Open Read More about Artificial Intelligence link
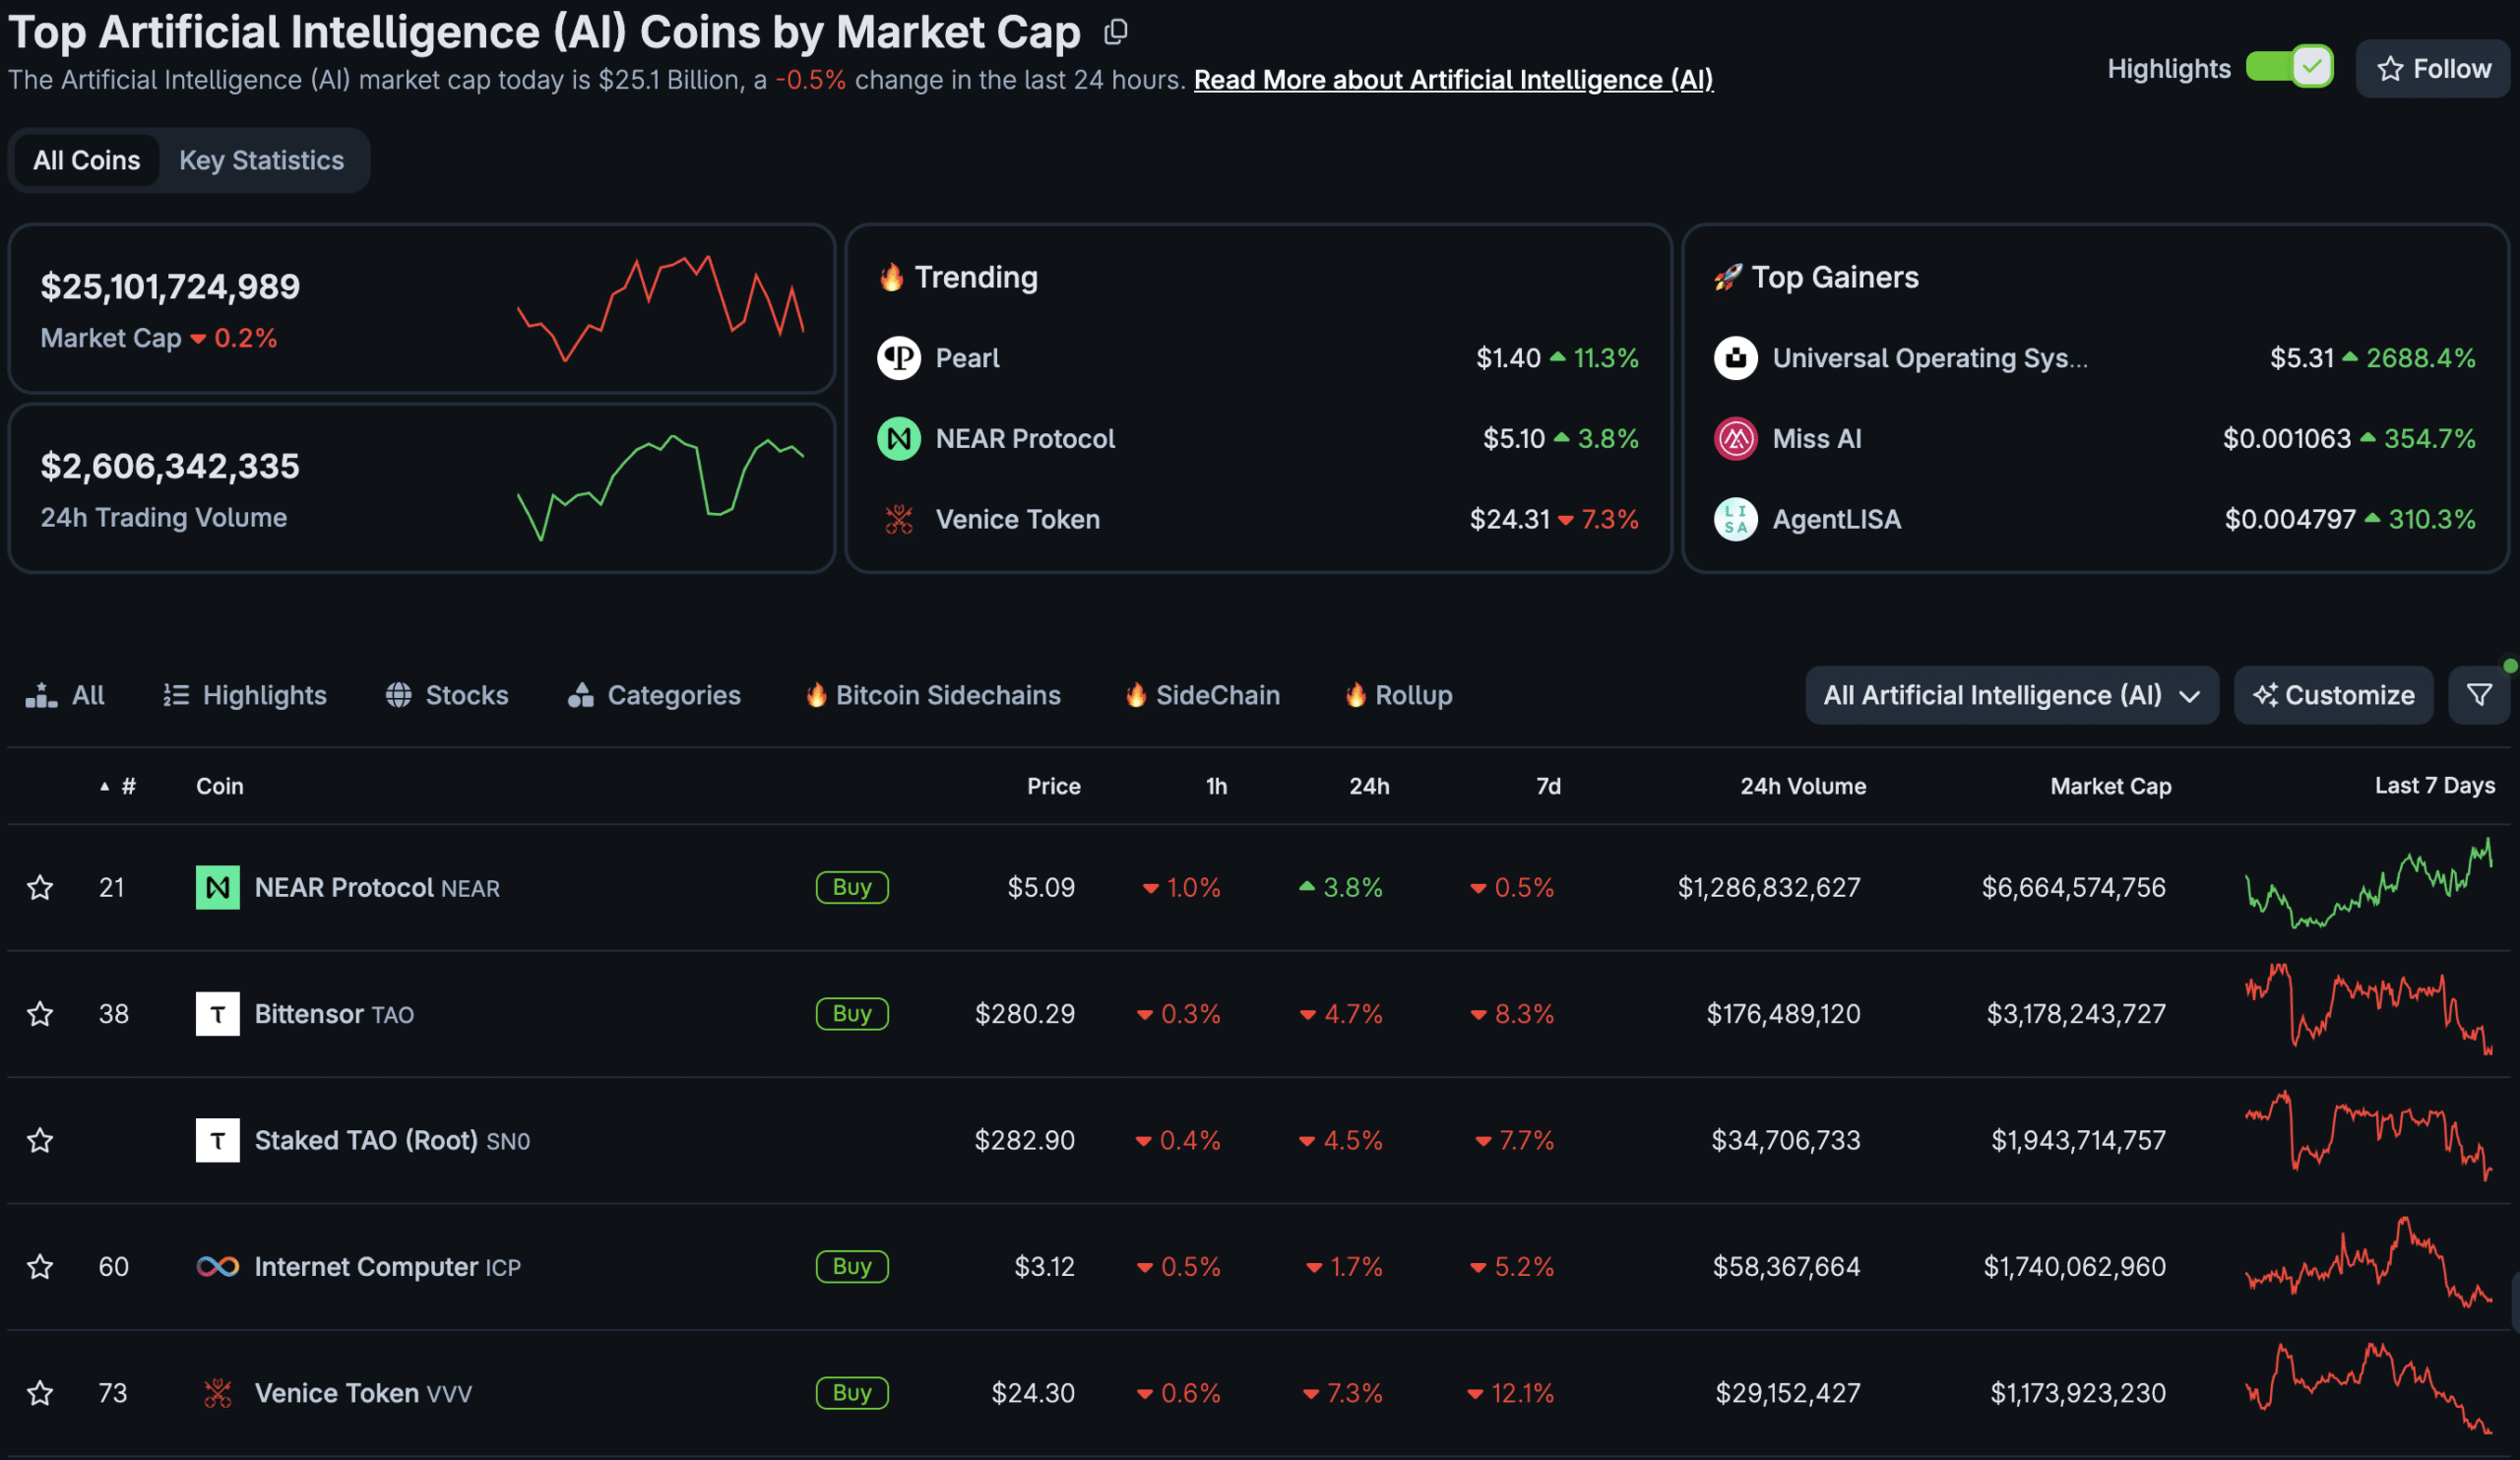The image size is (2520, 1460). 1453,79
